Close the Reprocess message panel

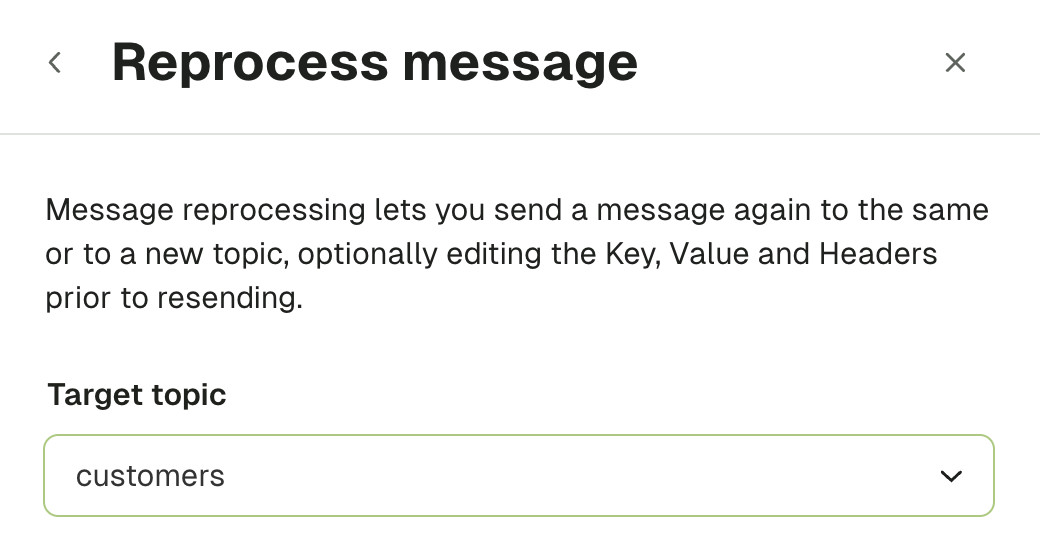(x=954, y=63)
